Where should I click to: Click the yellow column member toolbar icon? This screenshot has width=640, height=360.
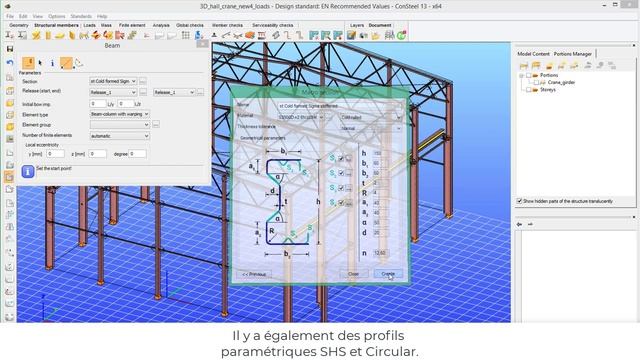click(48, 36)
